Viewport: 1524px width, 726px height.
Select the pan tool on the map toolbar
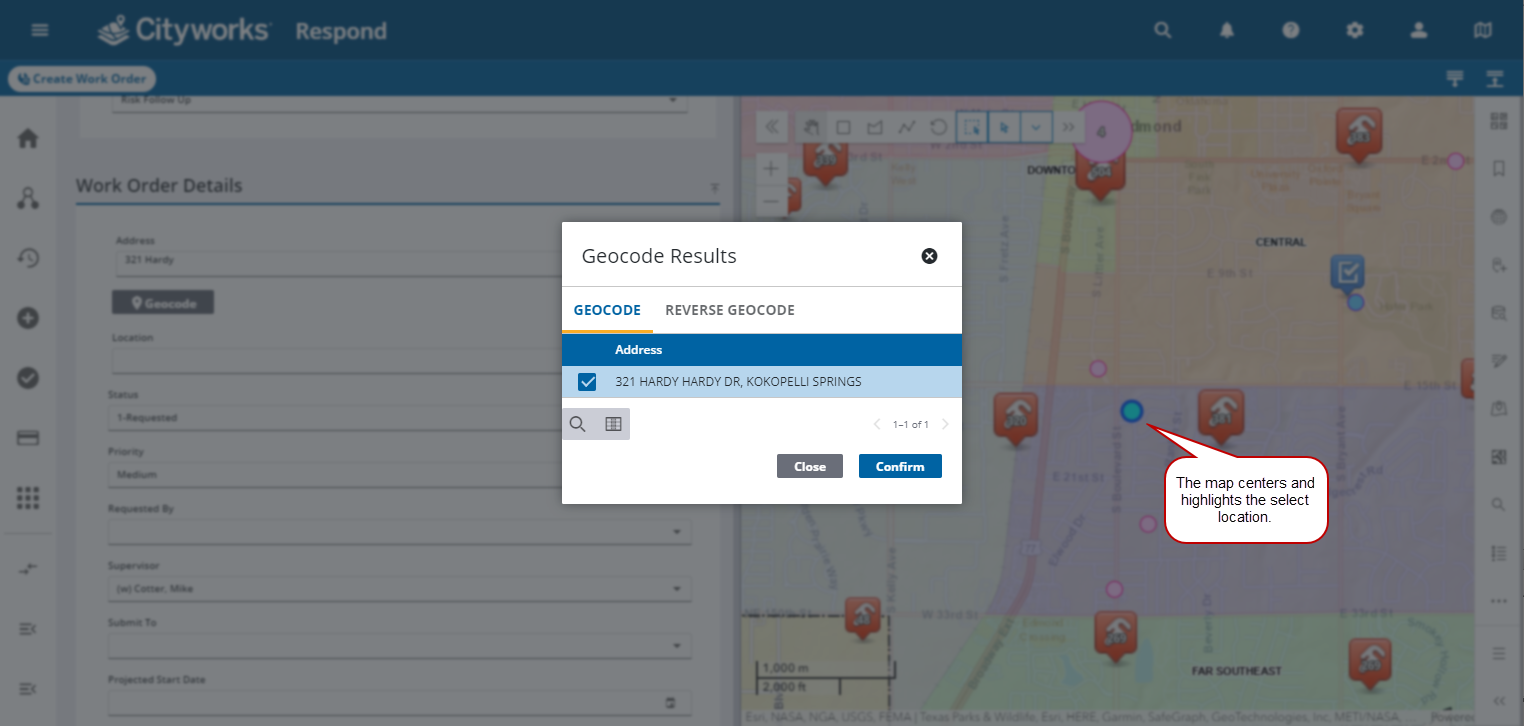click(x=811, y=127)
